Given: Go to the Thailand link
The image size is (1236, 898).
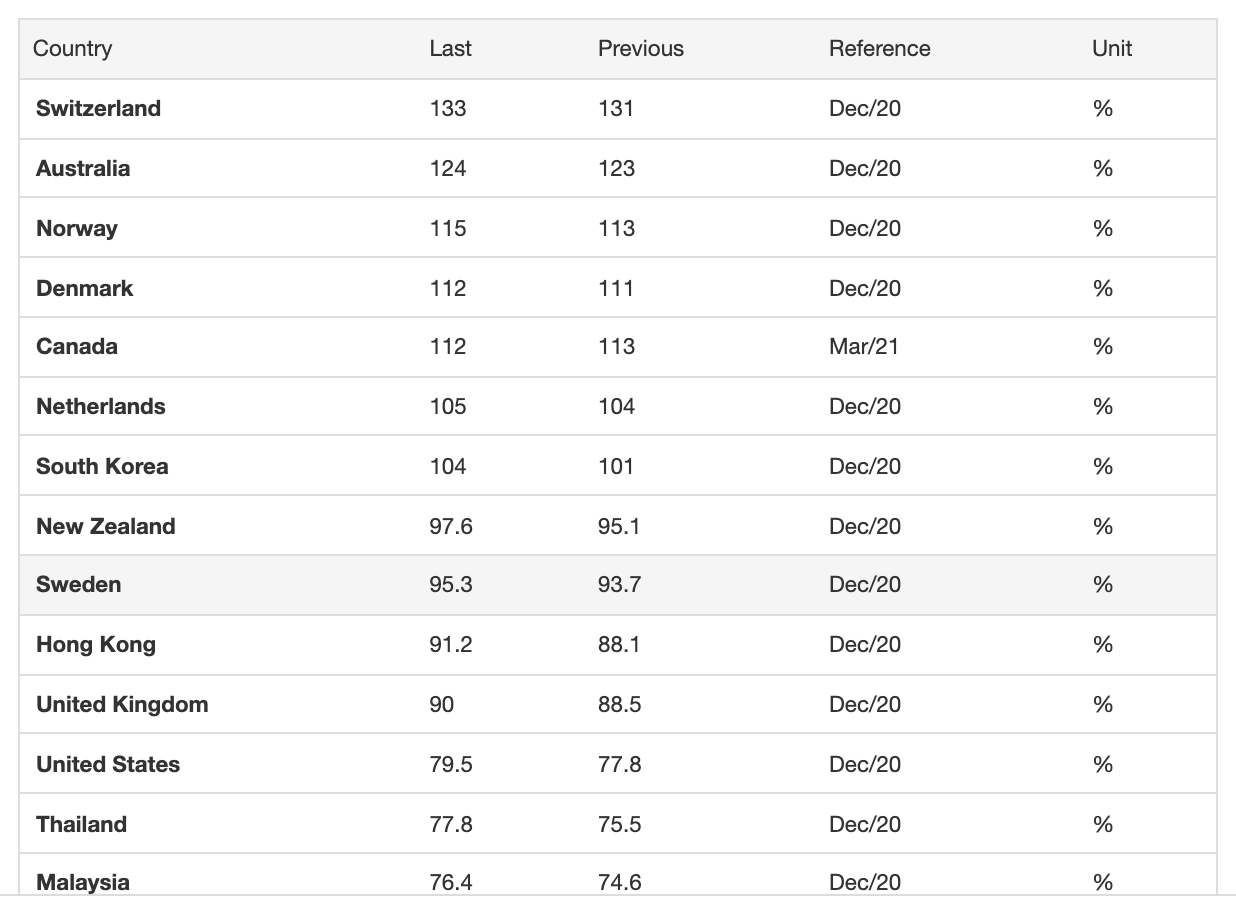Looking at the screenshot, I should tap(81, 825).
